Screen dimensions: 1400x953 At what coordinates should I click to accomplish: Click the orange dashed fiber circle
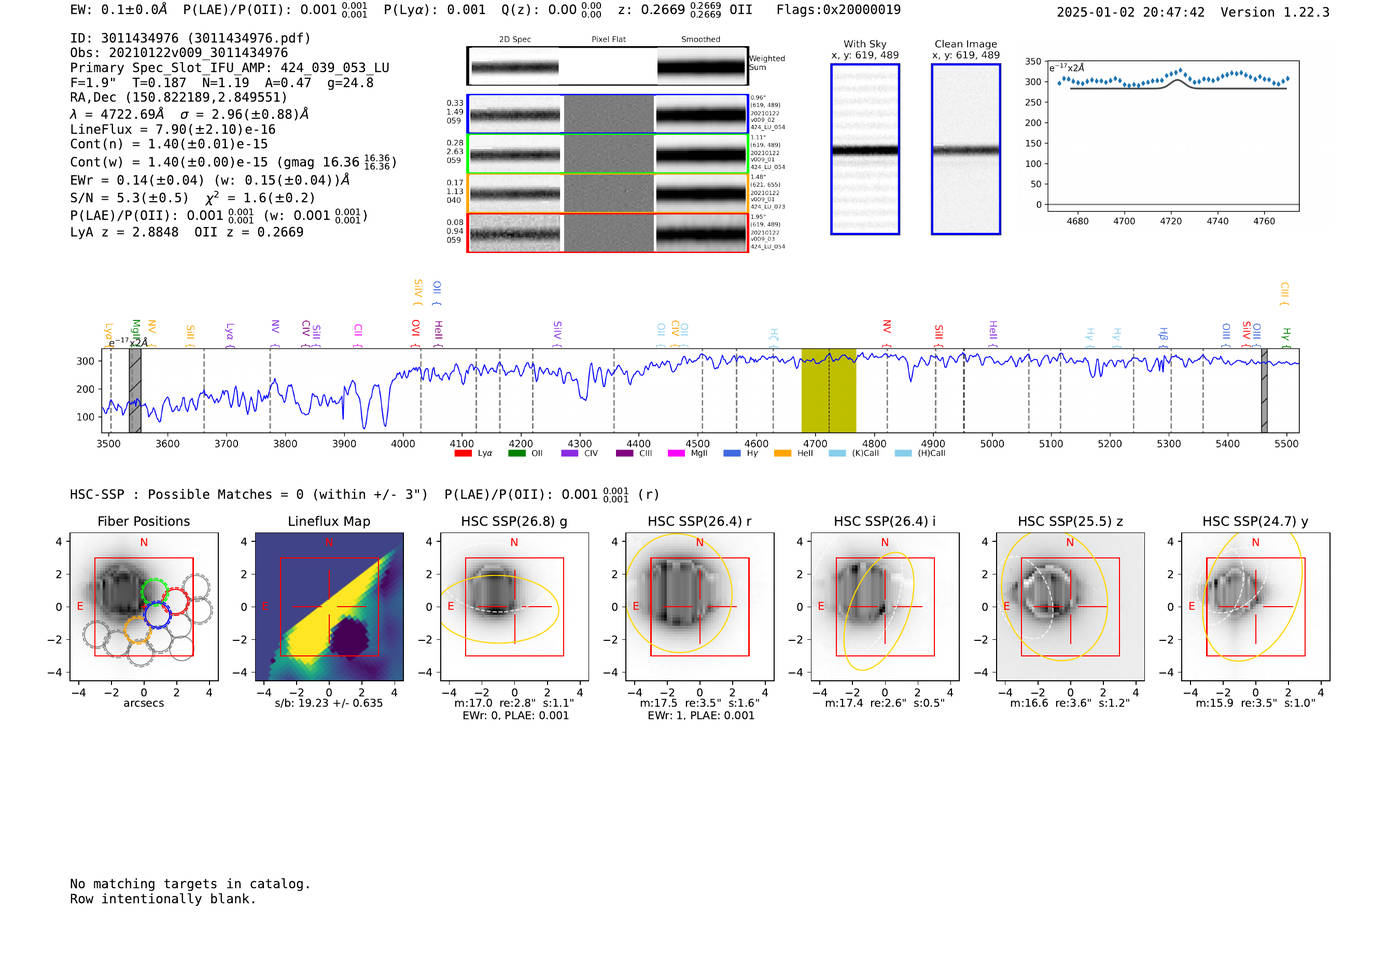[x=138, y=629]
